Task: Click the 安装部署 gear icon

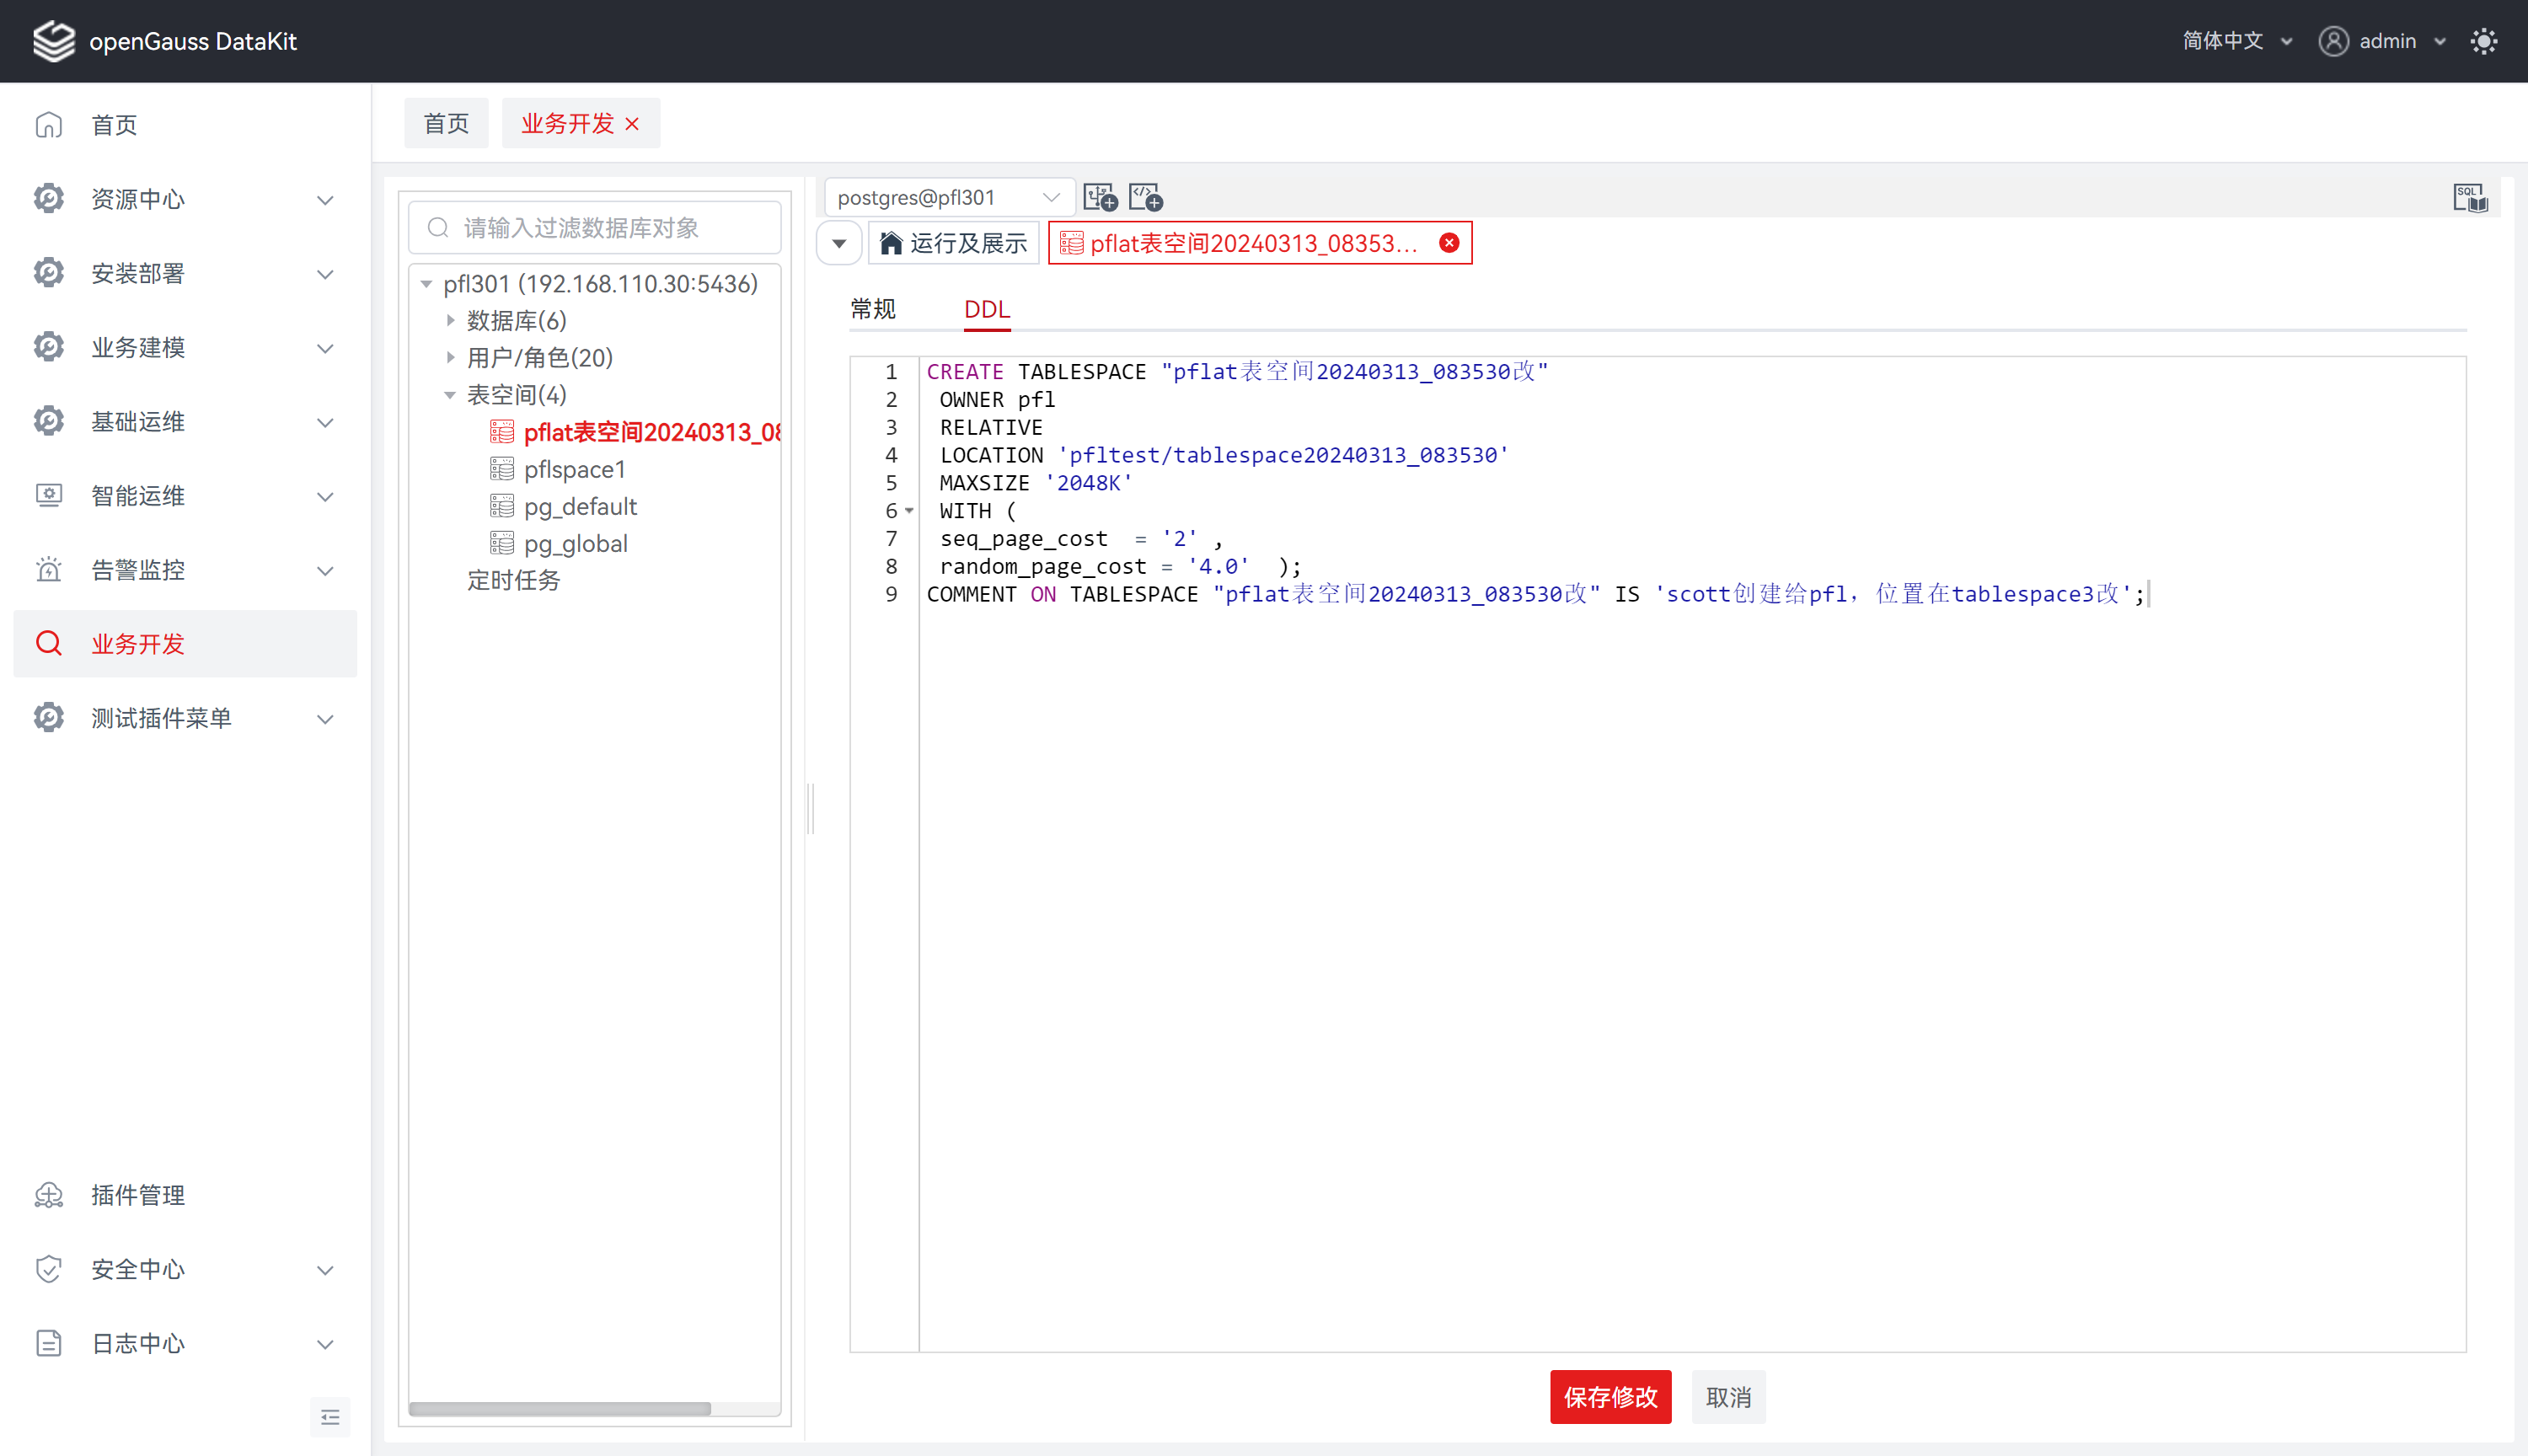Action: coord(49,273)
